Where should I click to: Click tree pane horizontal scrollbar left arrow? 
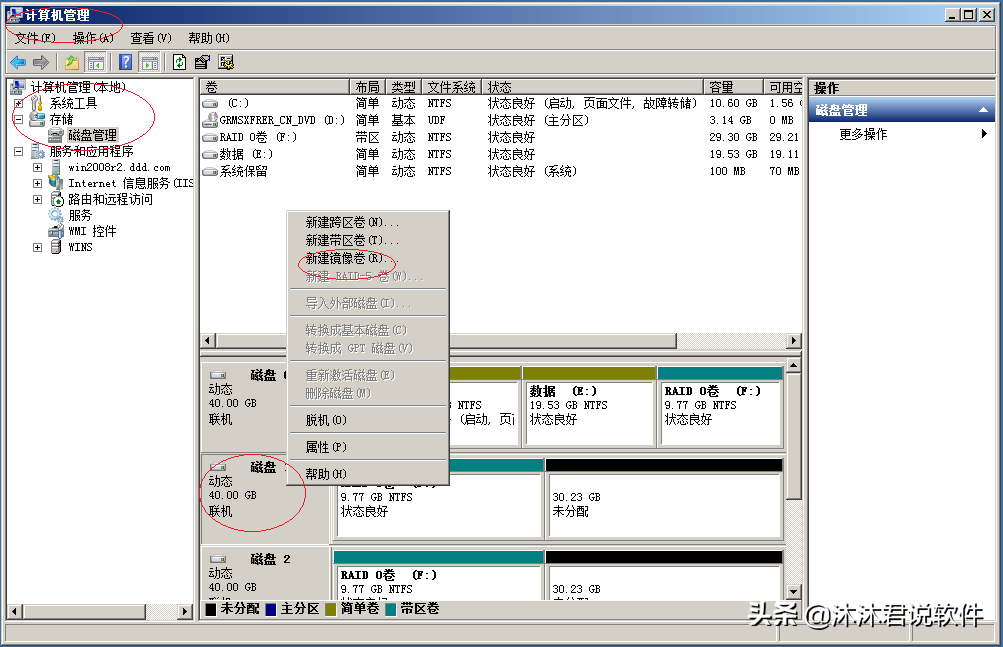point(15,611)
